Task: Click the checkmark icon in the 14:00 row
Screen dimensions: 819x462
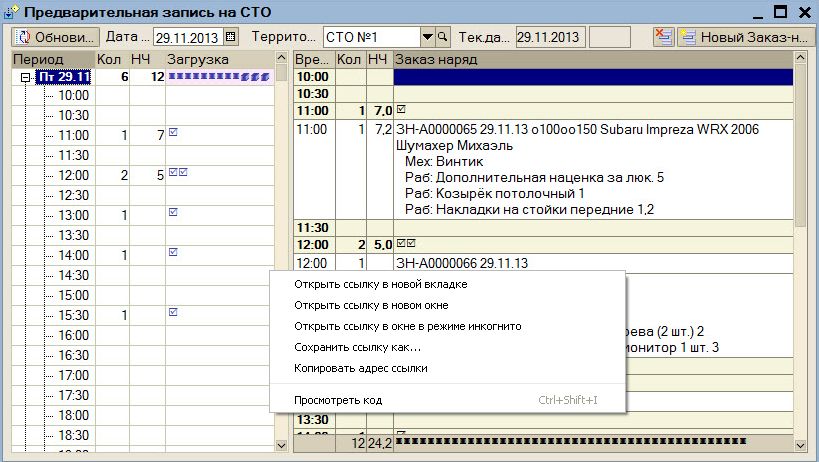Action: click(x=174, y=252)
